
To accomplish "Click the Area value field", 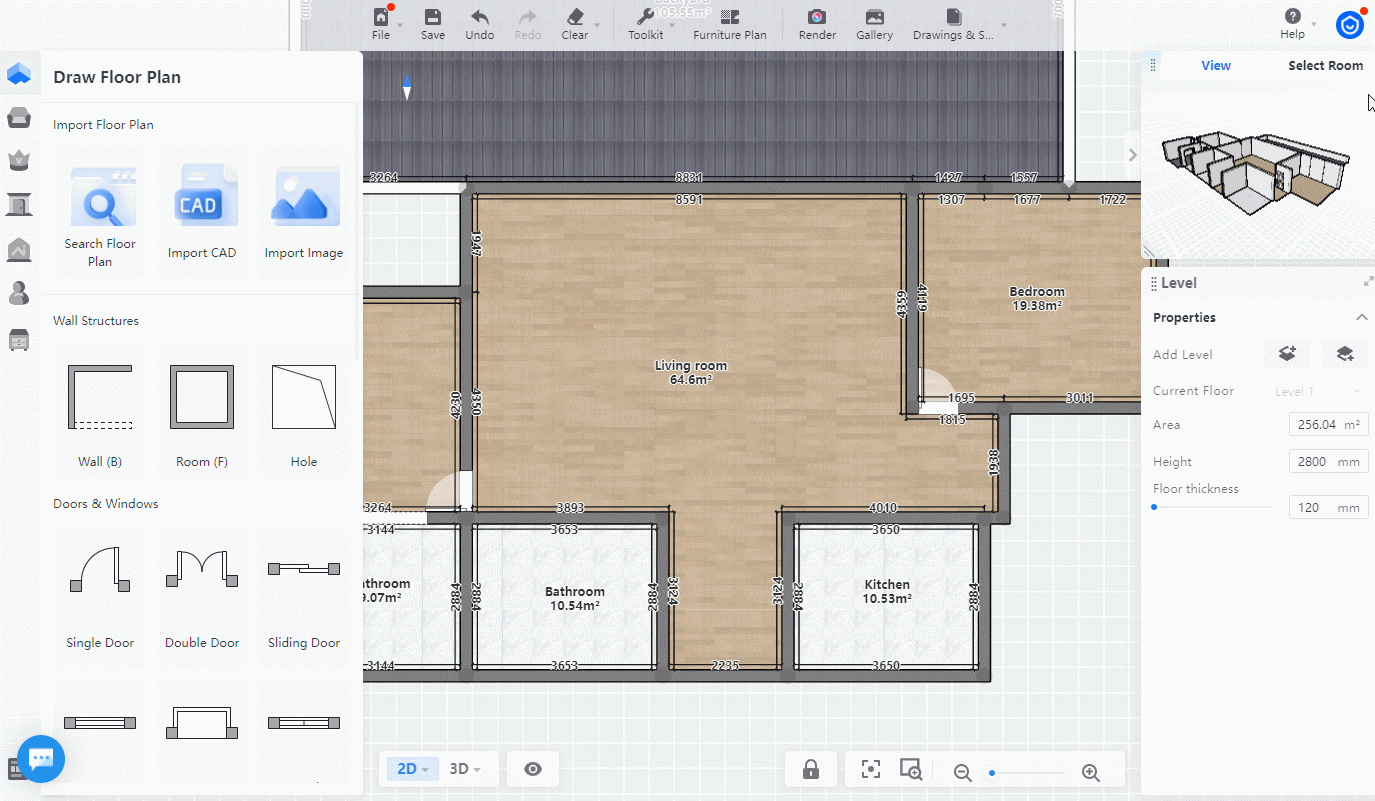I will (x=1328, y=424).
